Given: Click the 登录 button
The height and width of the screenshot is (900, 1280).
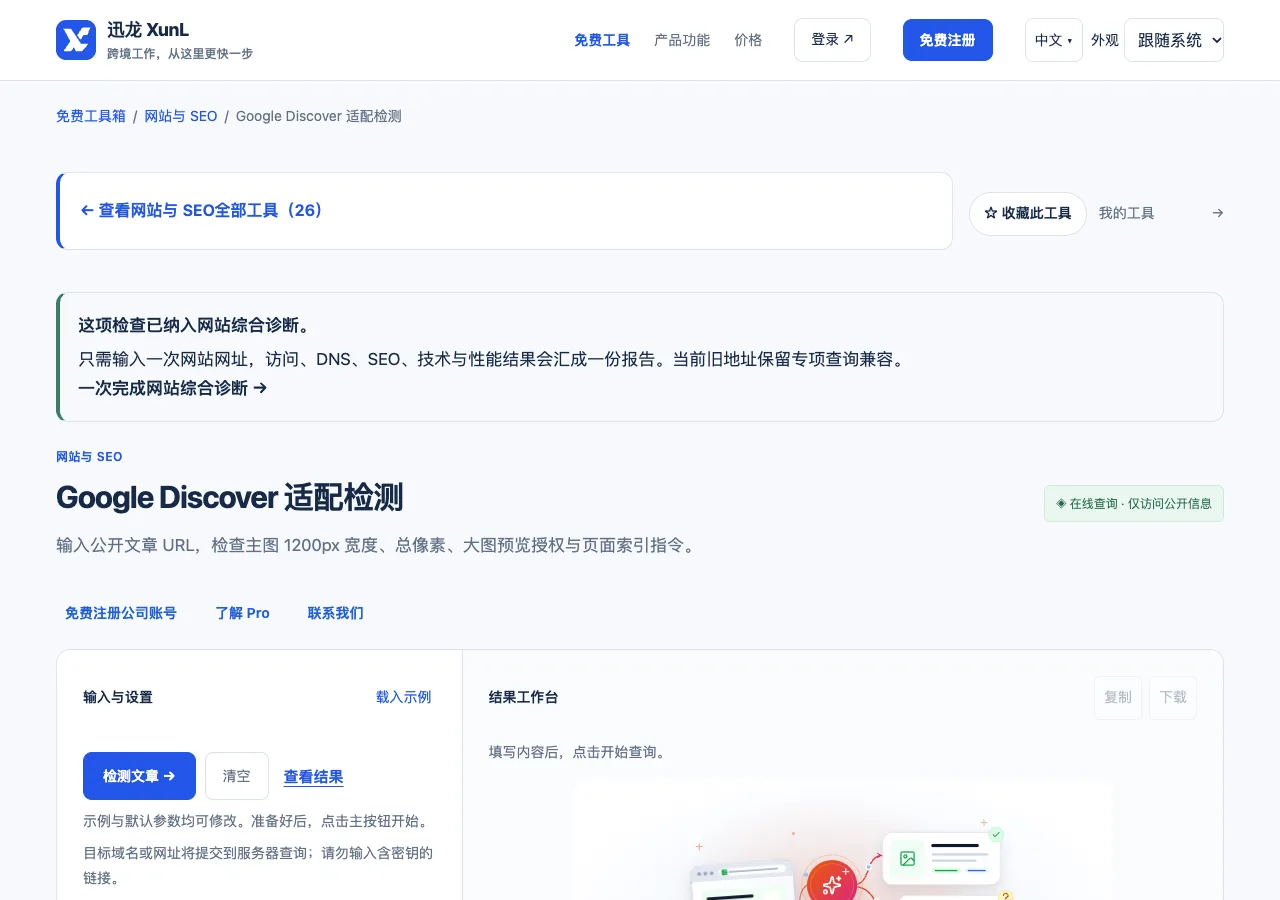Looking at the screenshot, I should coord(832,40).
